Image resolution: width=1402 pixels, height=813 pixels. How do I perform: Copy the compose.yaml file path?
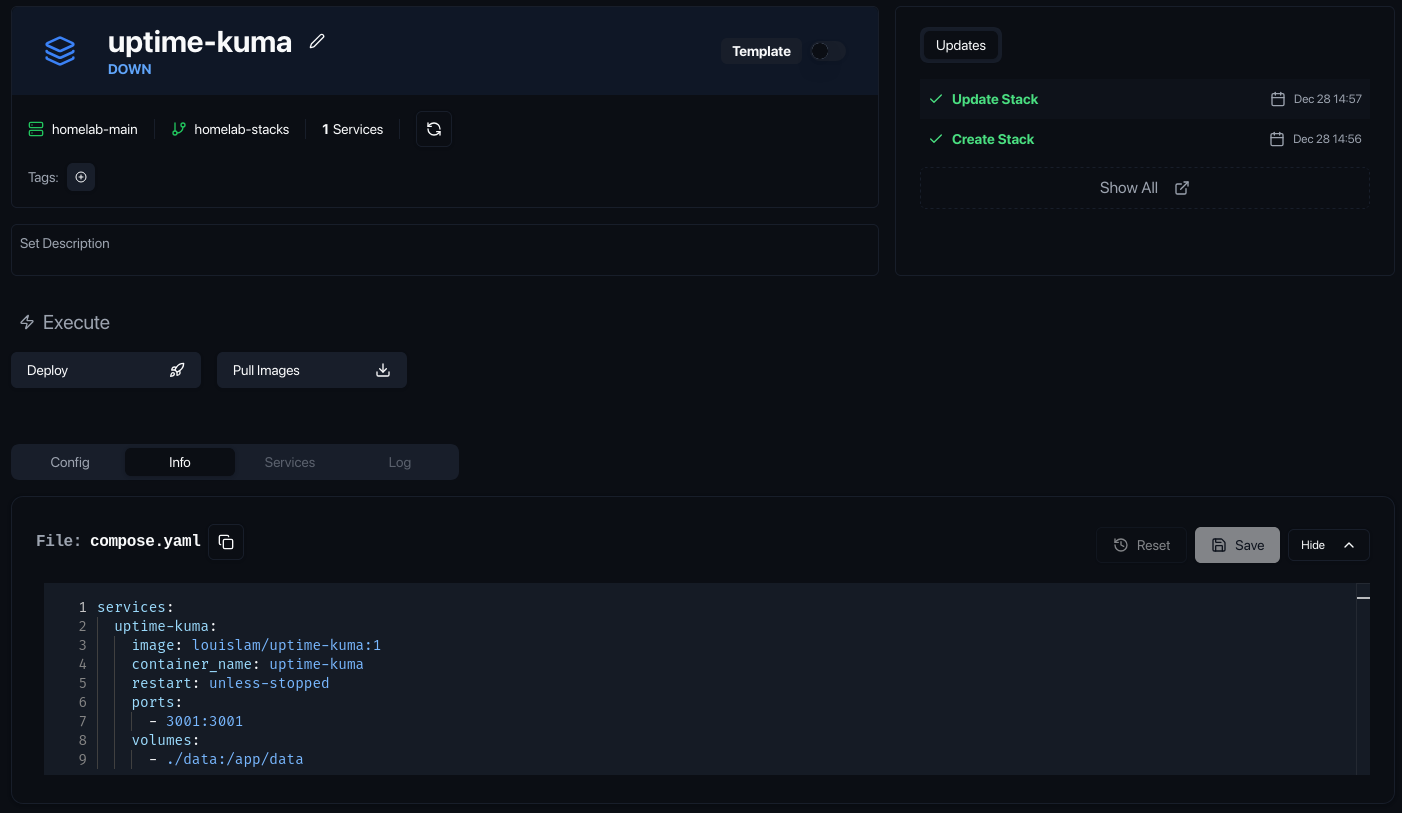coord(226,542)
